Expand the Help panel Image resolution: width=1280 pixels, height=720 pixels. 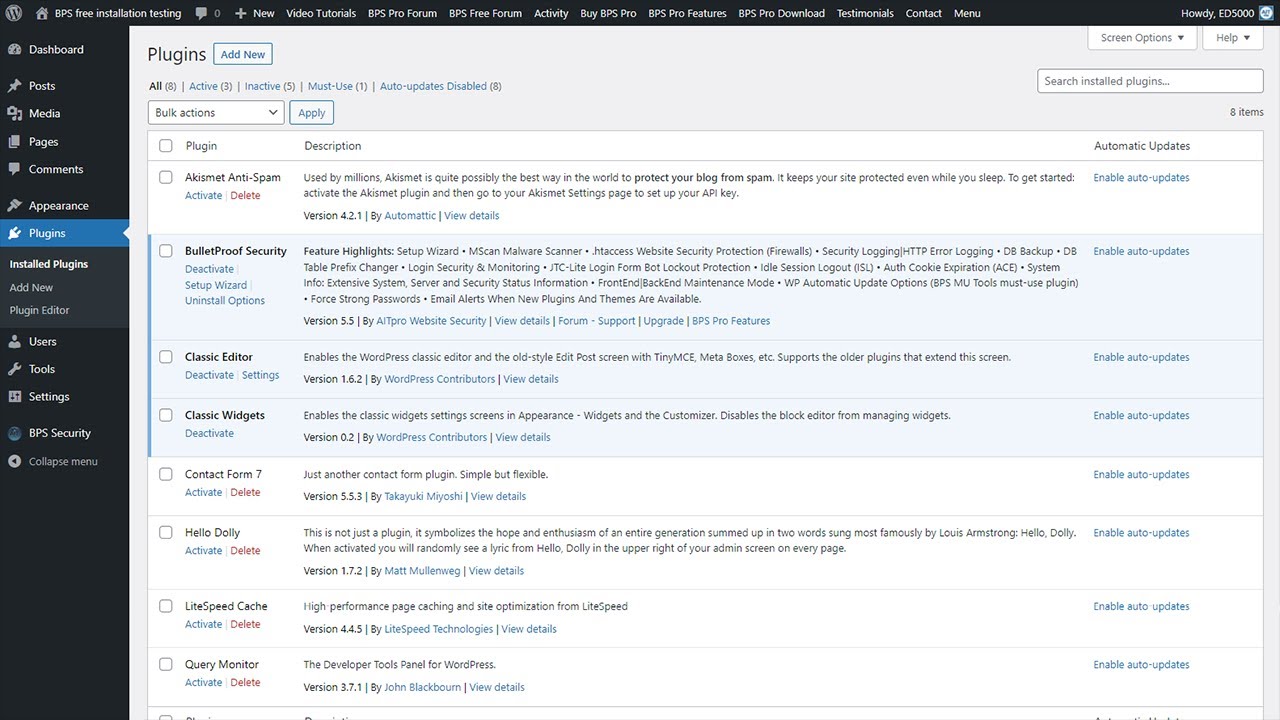1233,38
